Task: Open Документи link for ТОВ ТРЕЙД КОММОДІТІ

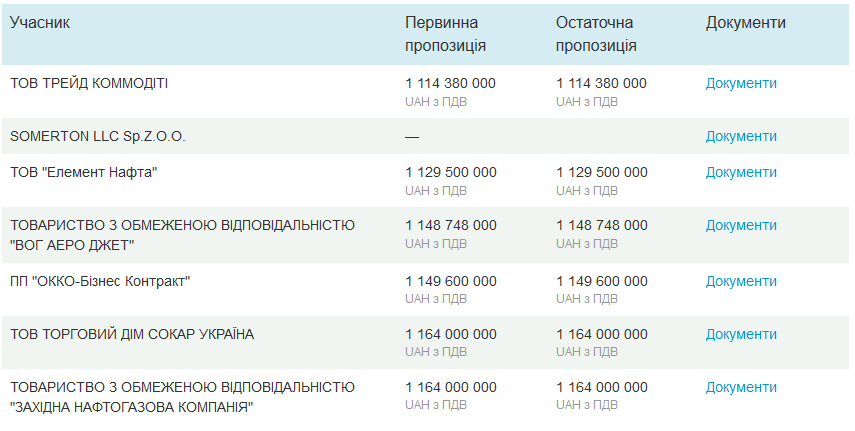Action: (x=741, y=83)
